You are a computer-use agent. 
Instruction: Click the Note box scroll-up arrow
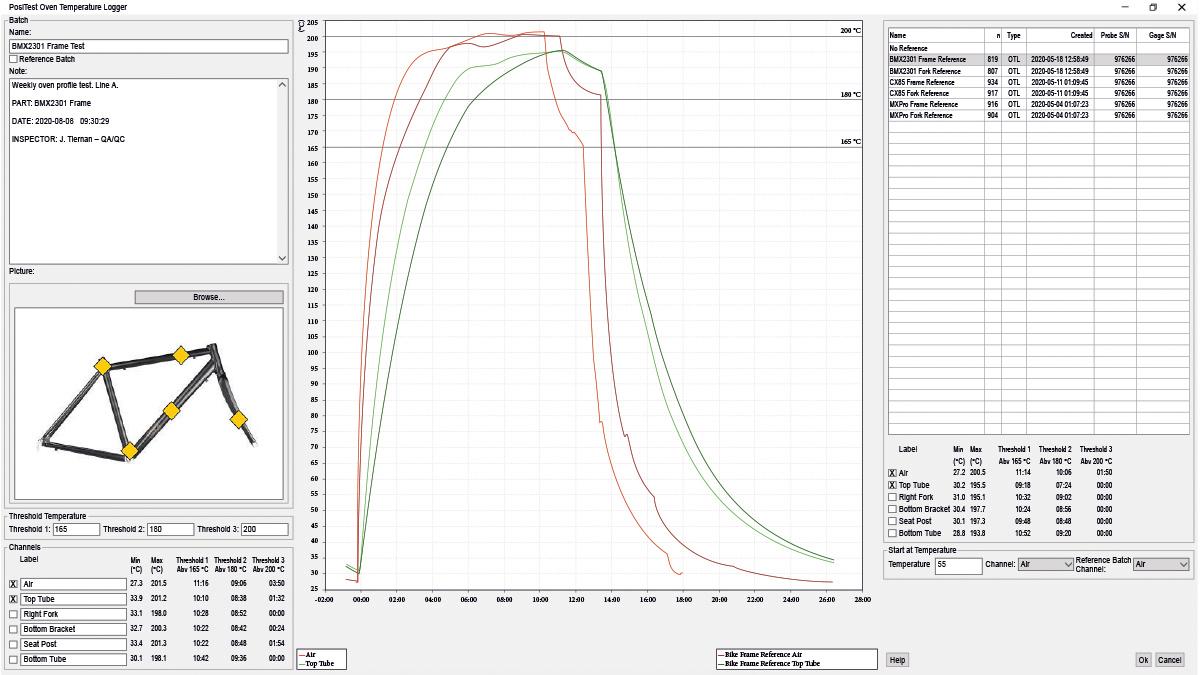point(282,85)
